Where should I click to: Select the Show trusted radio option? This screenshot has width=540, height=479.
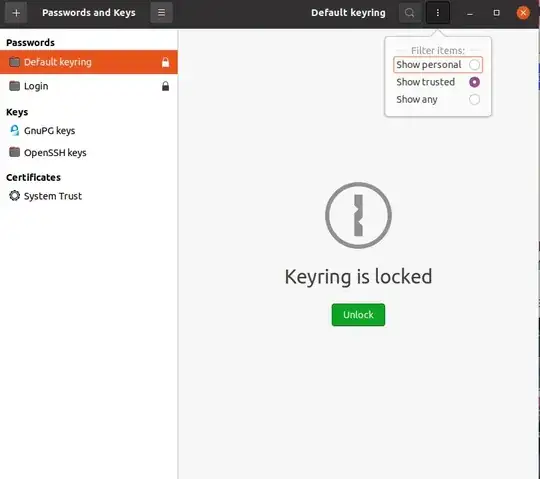point(474,82)
